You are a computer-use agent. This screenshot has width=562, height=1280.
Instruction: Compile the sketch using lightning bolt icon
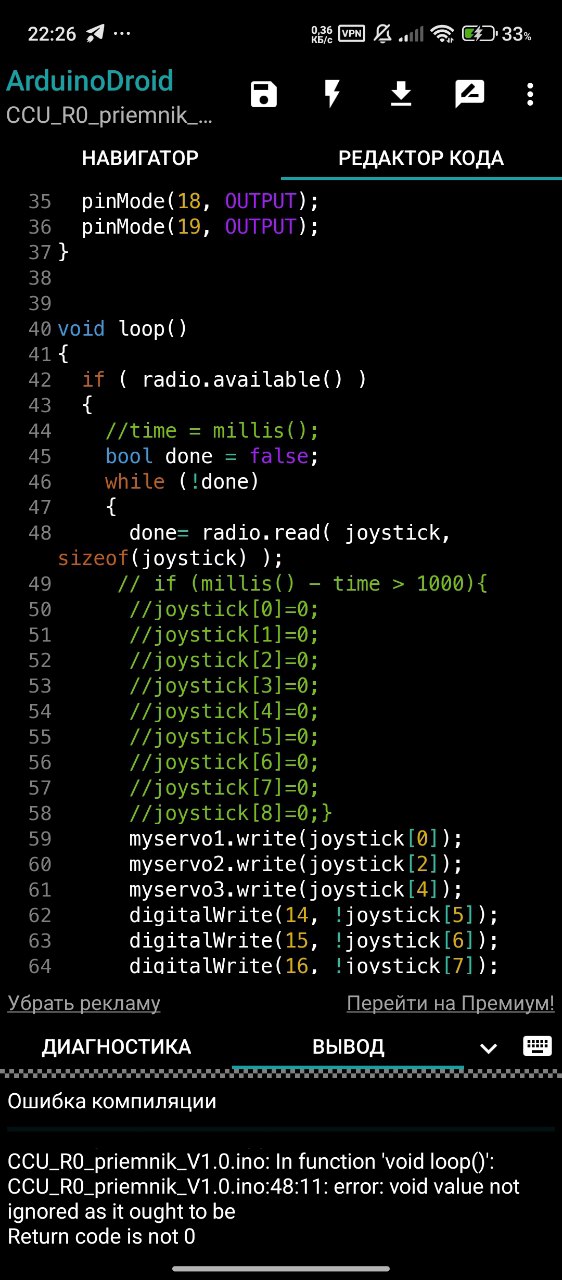coord(332,95)
